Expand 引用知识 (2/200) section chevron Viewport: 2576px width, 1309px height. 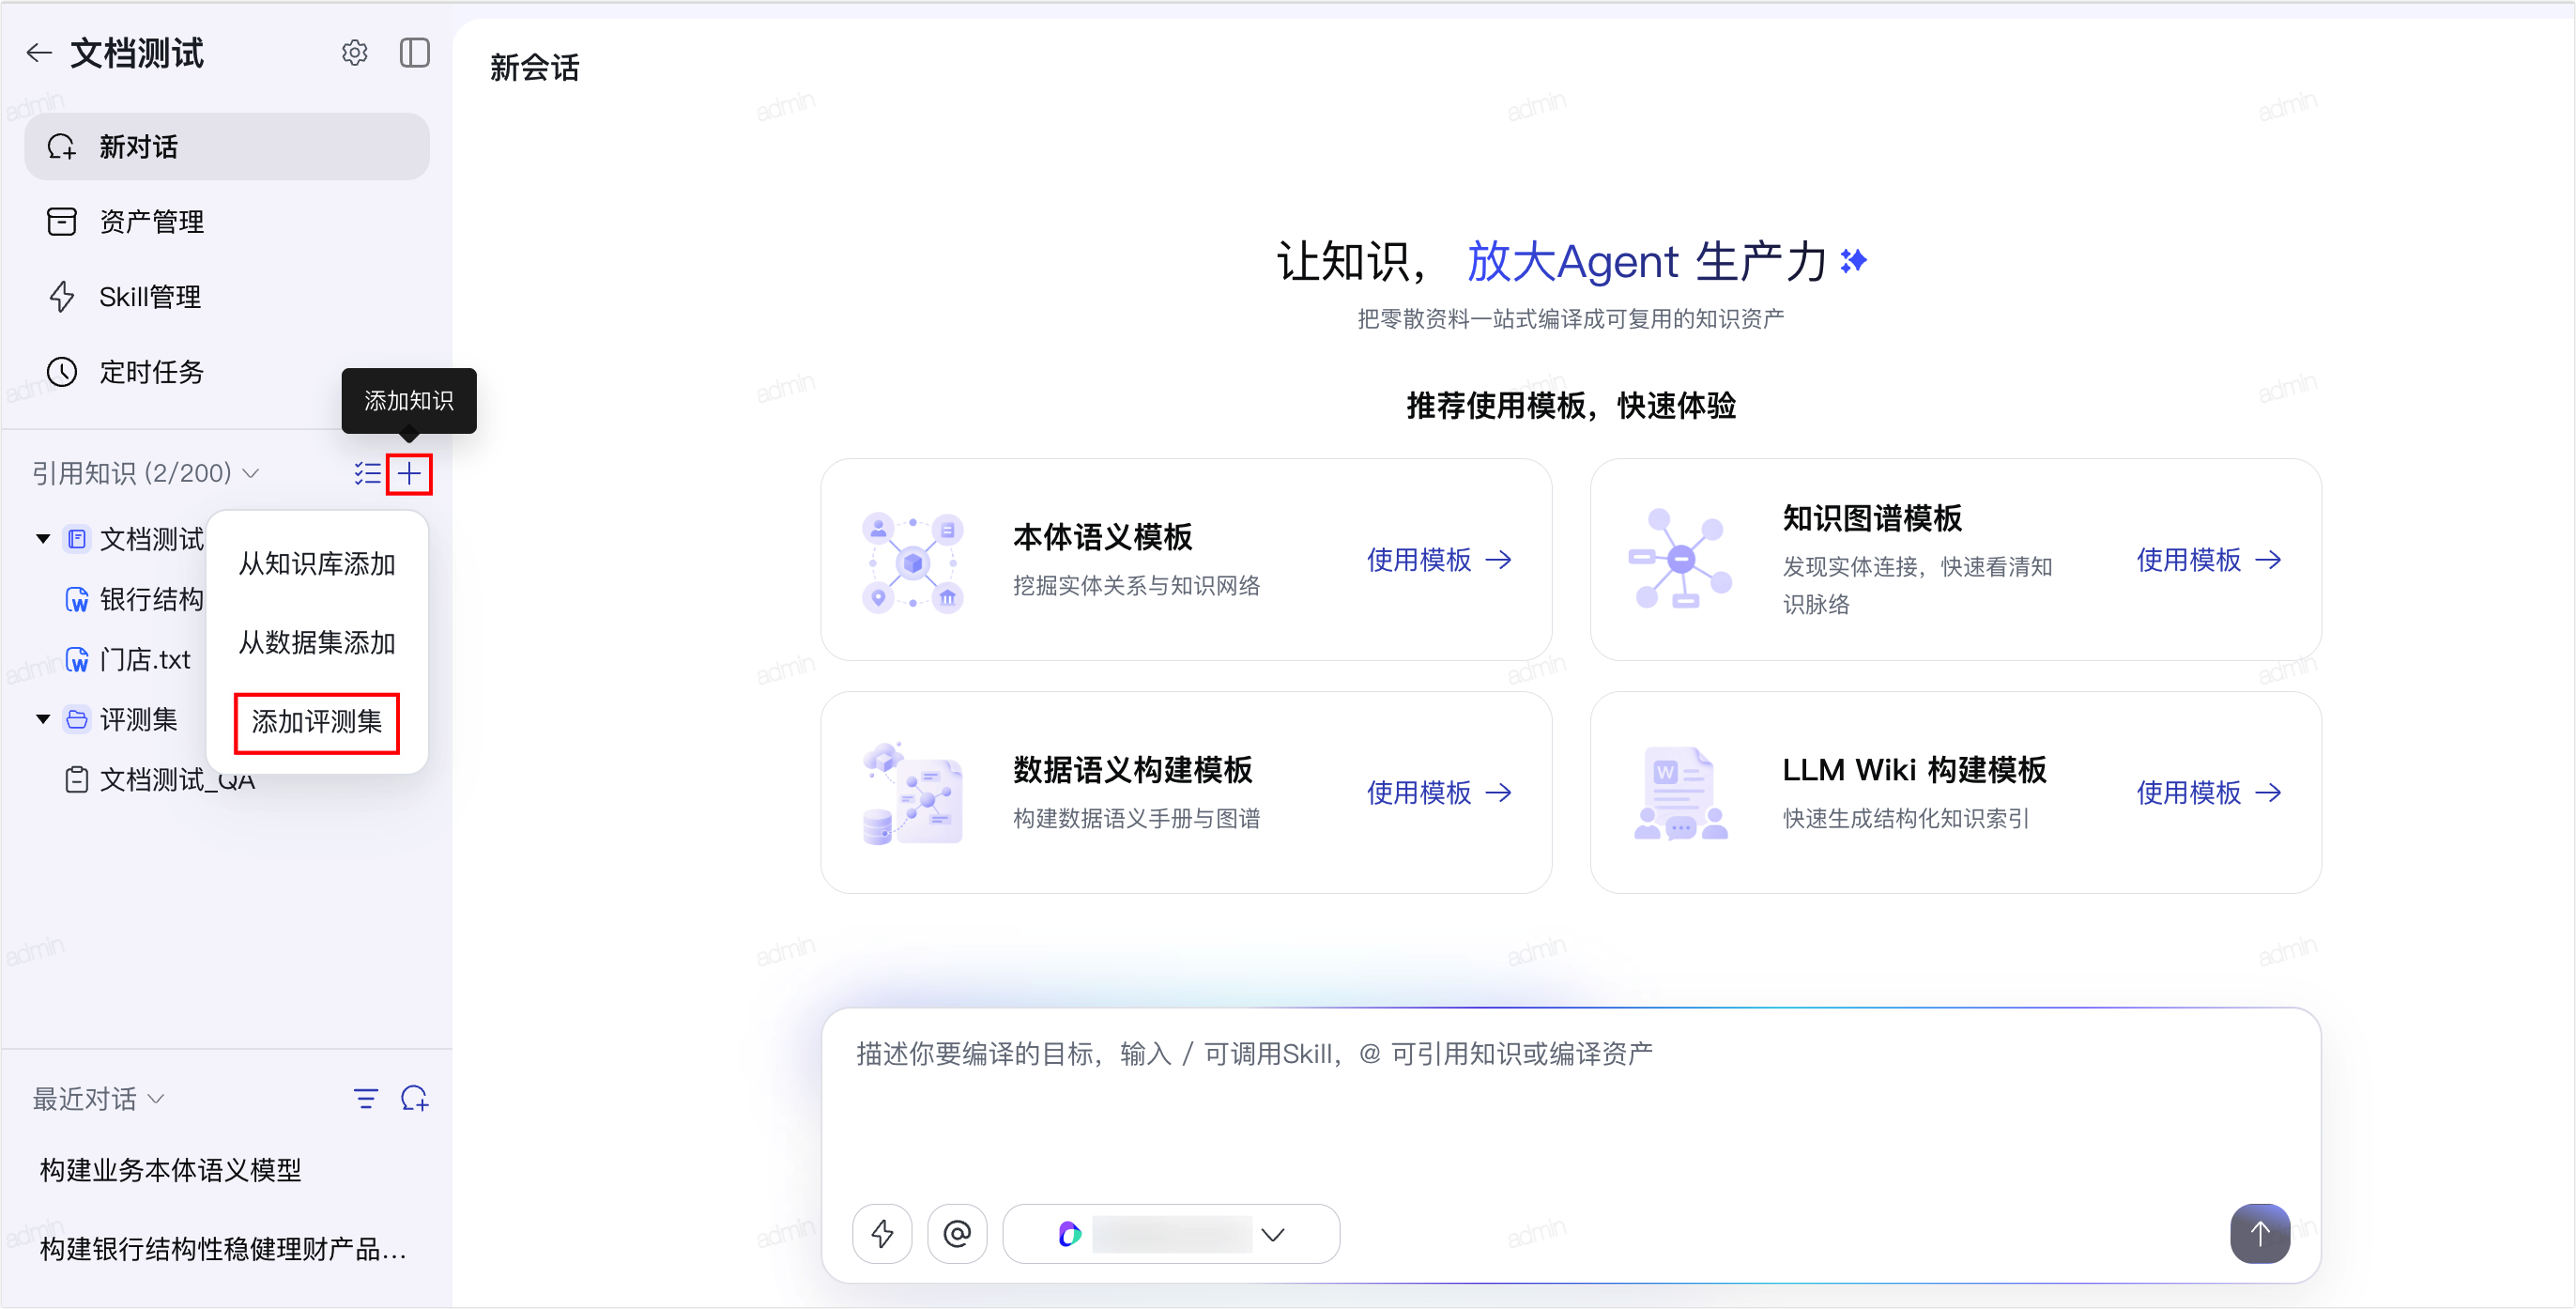point(251,473)
